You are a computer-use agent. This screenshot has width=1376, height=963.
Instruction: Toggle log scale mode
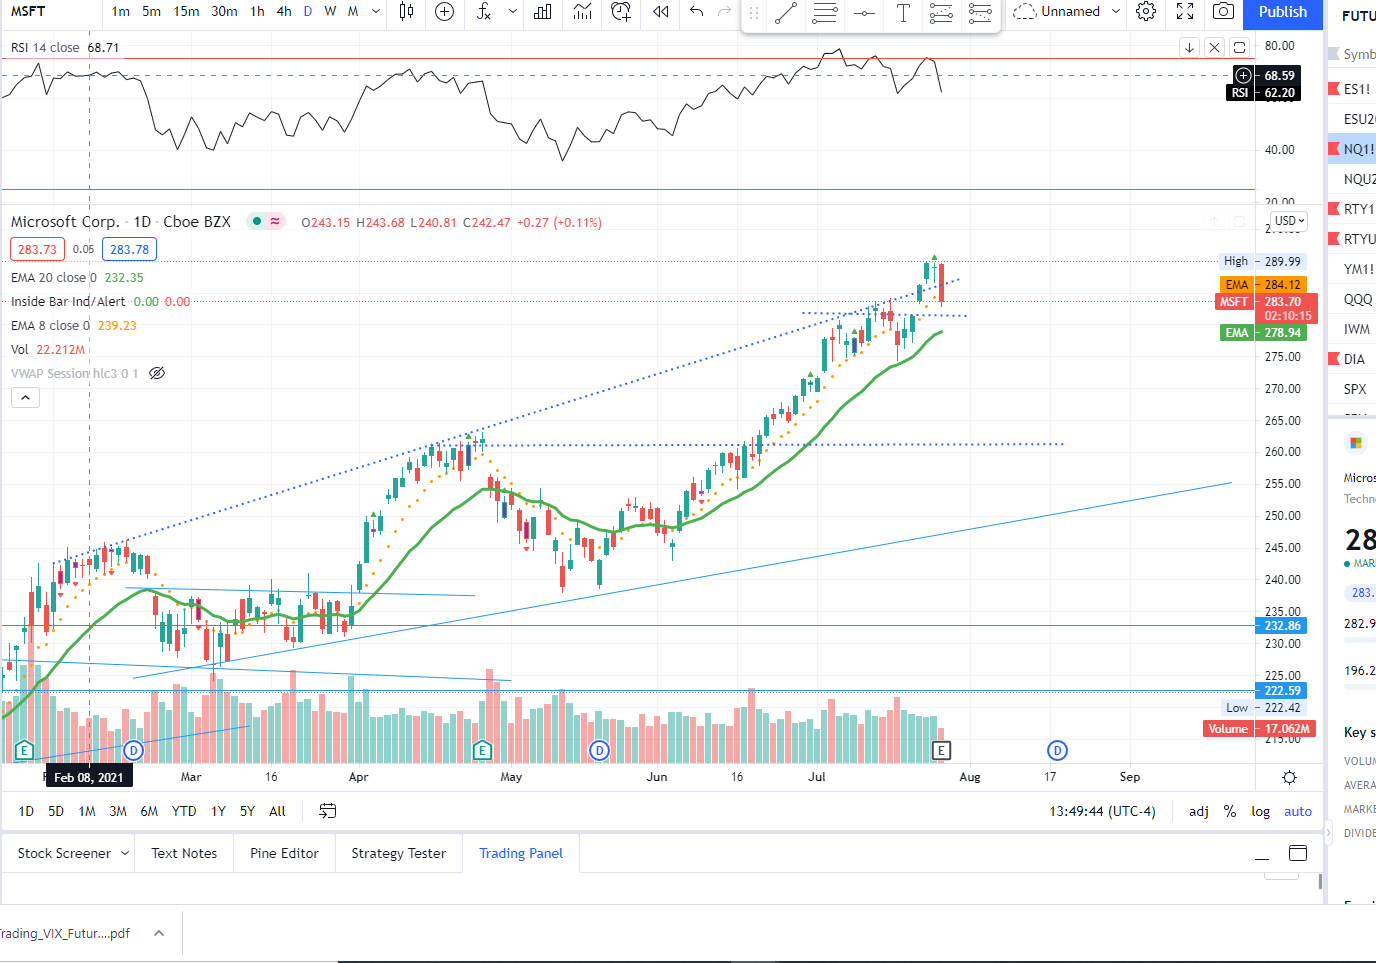pyautogui.click(x=1261, y=812)
